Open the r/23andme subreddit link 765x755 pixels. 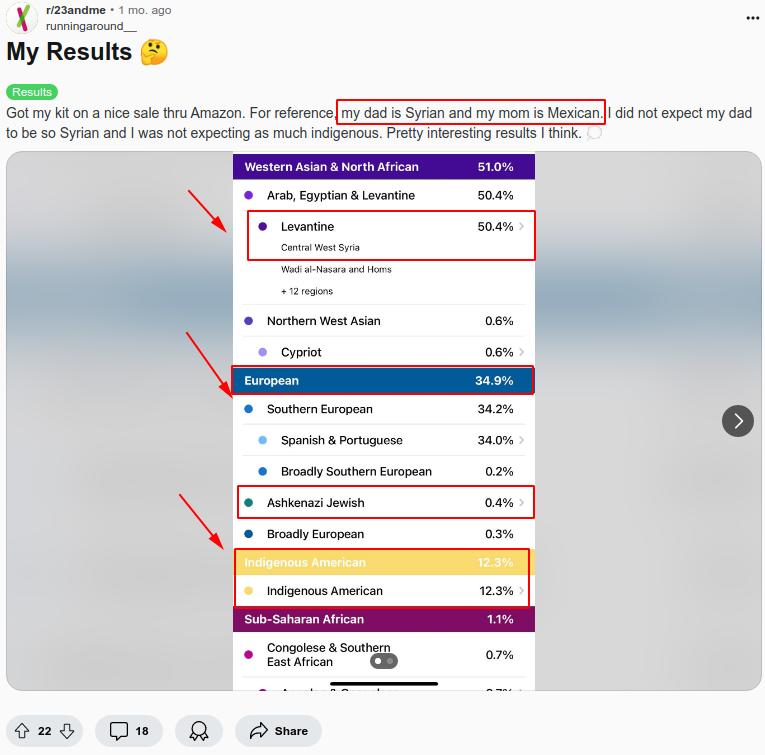pyautogui.click(x=76, y=10)
